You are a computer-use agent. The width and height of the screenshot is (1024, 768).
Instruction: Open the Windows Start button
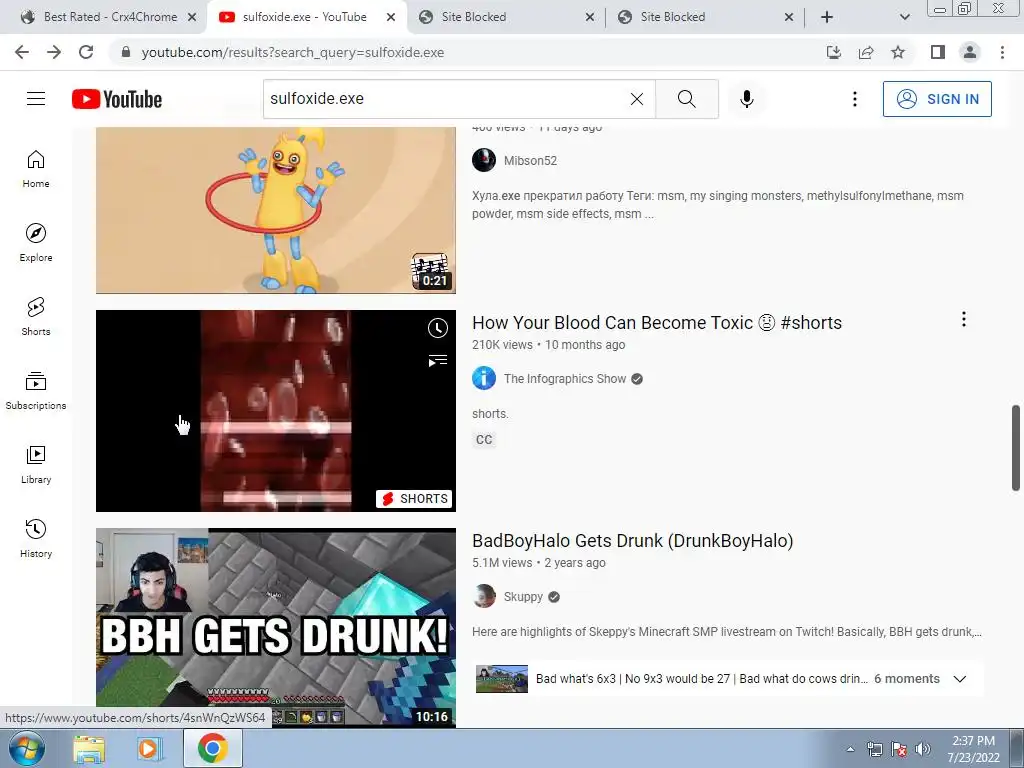click(x=27, y=748)
